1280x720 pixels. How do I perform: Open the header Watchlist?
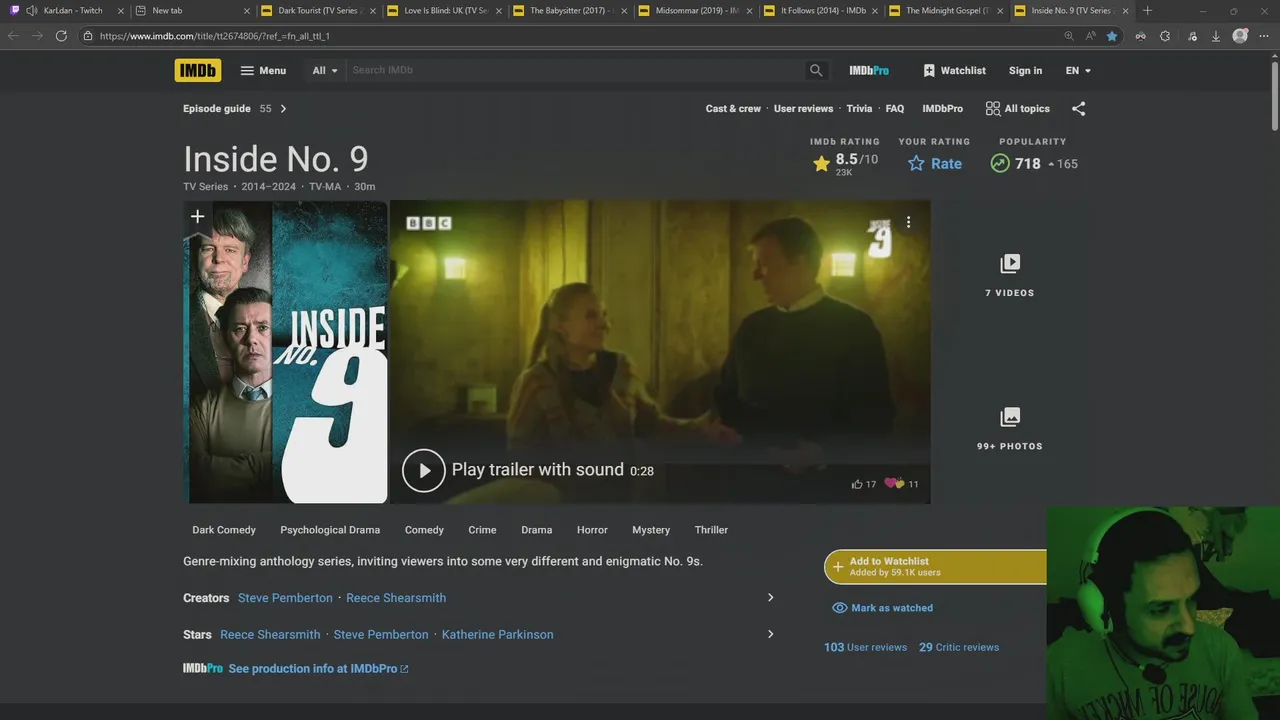coord(954,70)
